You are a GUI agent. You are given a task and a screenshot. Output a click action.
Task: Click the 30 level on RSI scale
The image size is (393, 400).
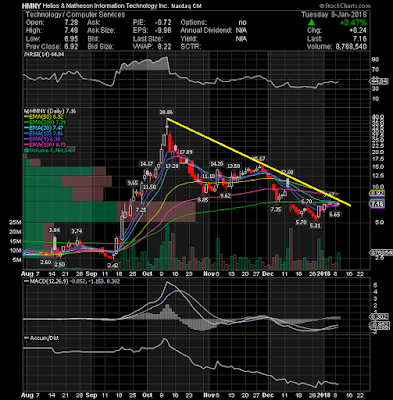pyautogui.click(x=376, y=89)
